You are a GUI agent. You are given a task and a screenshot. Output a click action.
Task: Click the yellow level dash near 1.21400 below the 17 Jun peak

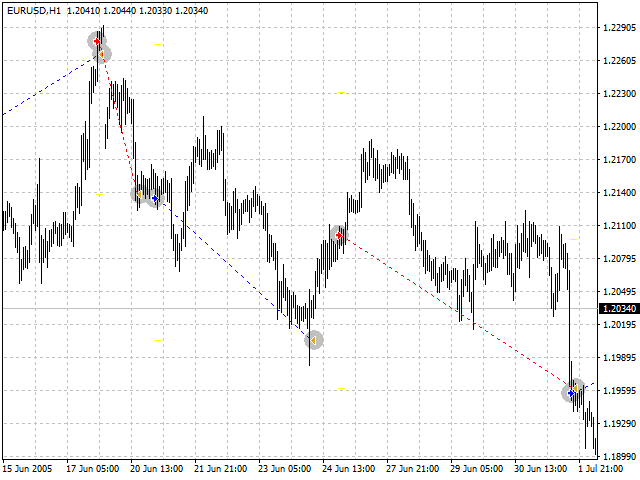tap(100, 195)
